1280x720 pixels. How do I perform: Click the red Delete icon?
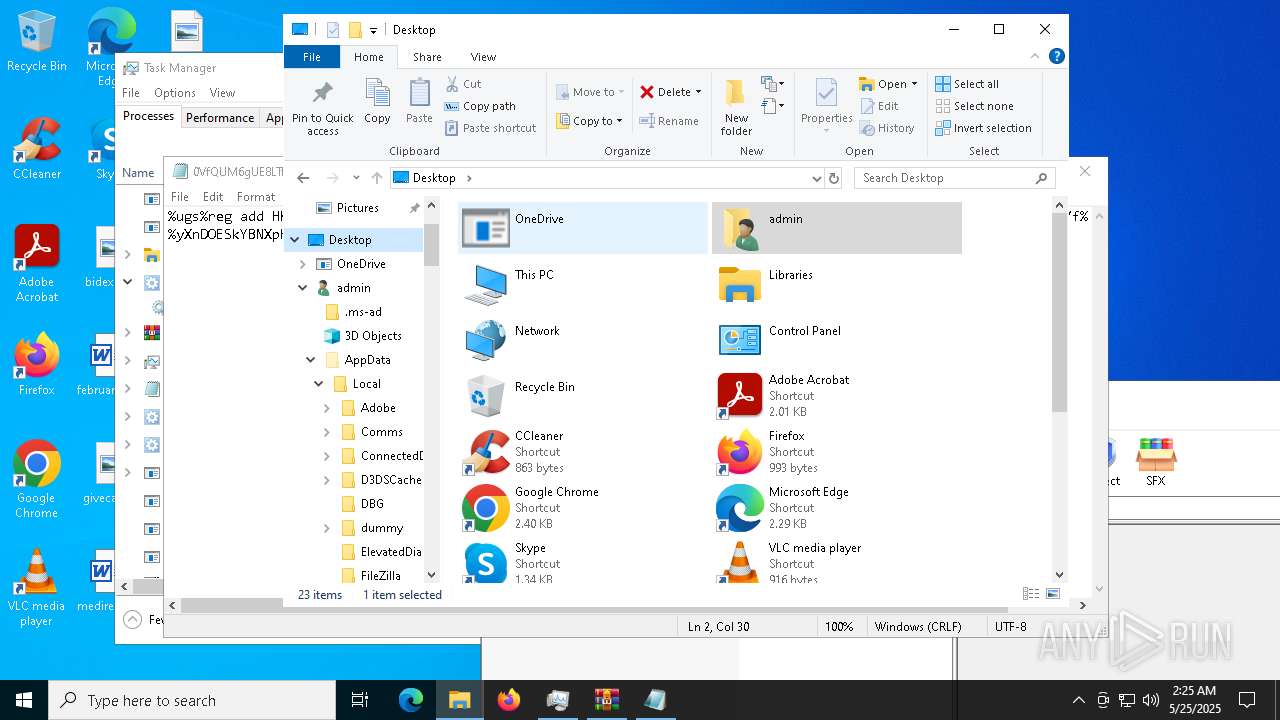[647, 92]
